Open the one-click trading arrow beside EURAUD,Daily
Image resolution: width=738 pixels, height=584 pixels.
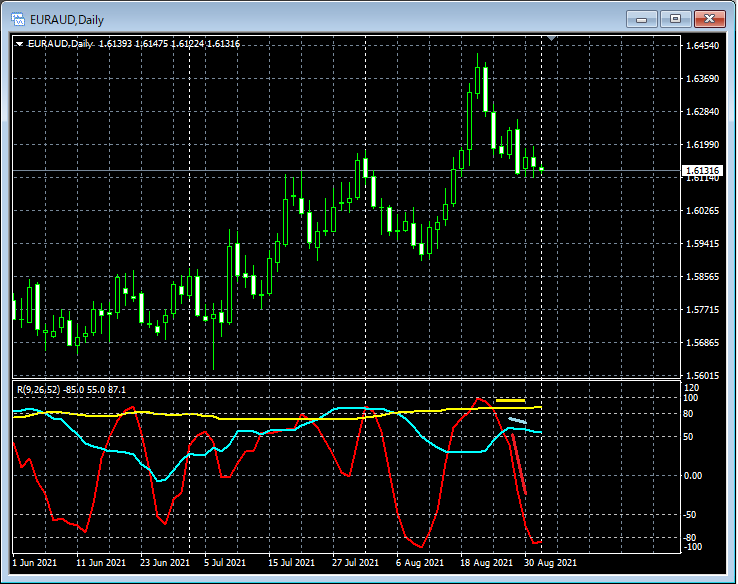click(x=19, y=44)
